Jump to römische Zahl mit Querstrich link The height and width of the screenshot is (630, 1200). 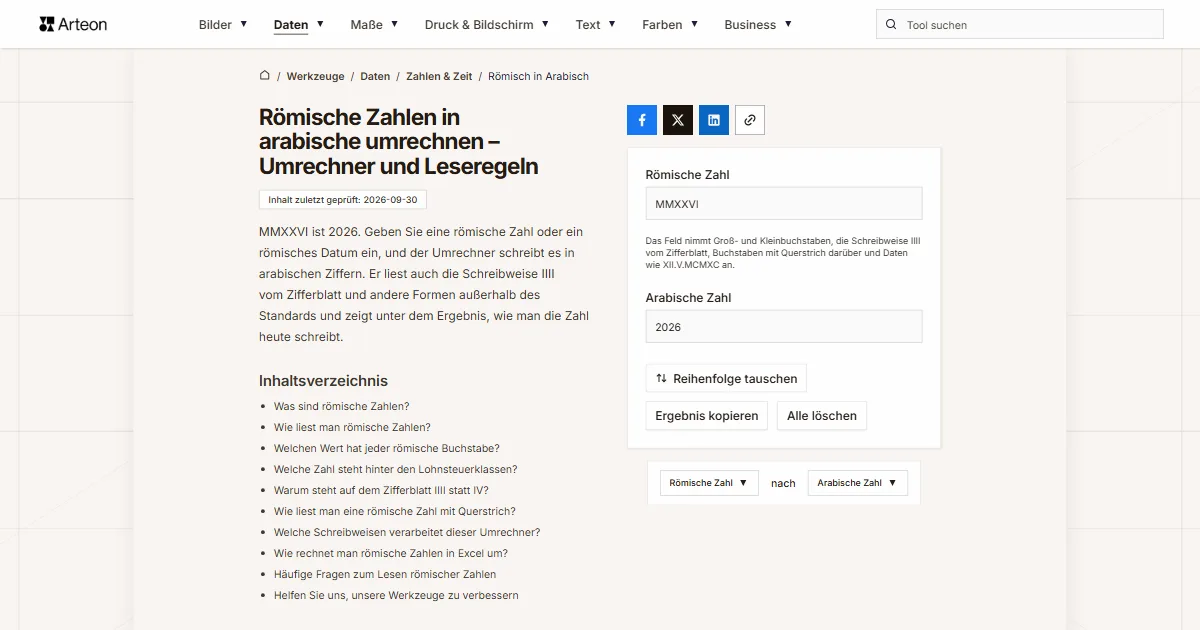pos(395,511)
